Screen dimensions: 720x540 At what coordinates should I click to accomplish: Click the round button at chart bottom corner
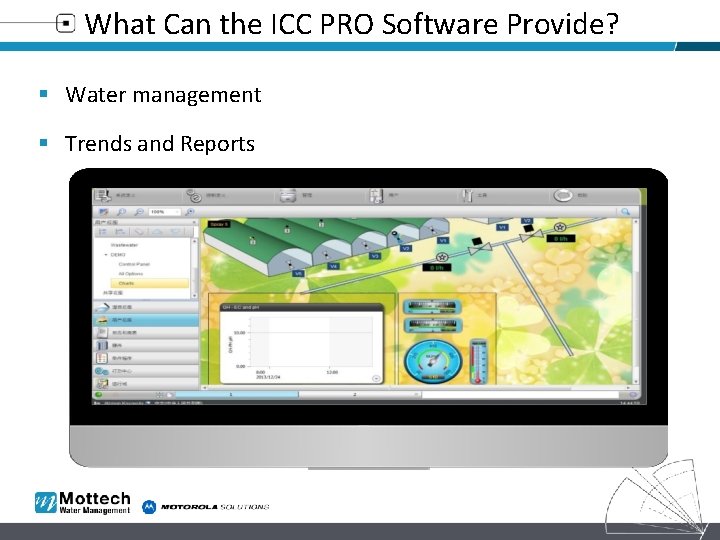coord(376,379)
